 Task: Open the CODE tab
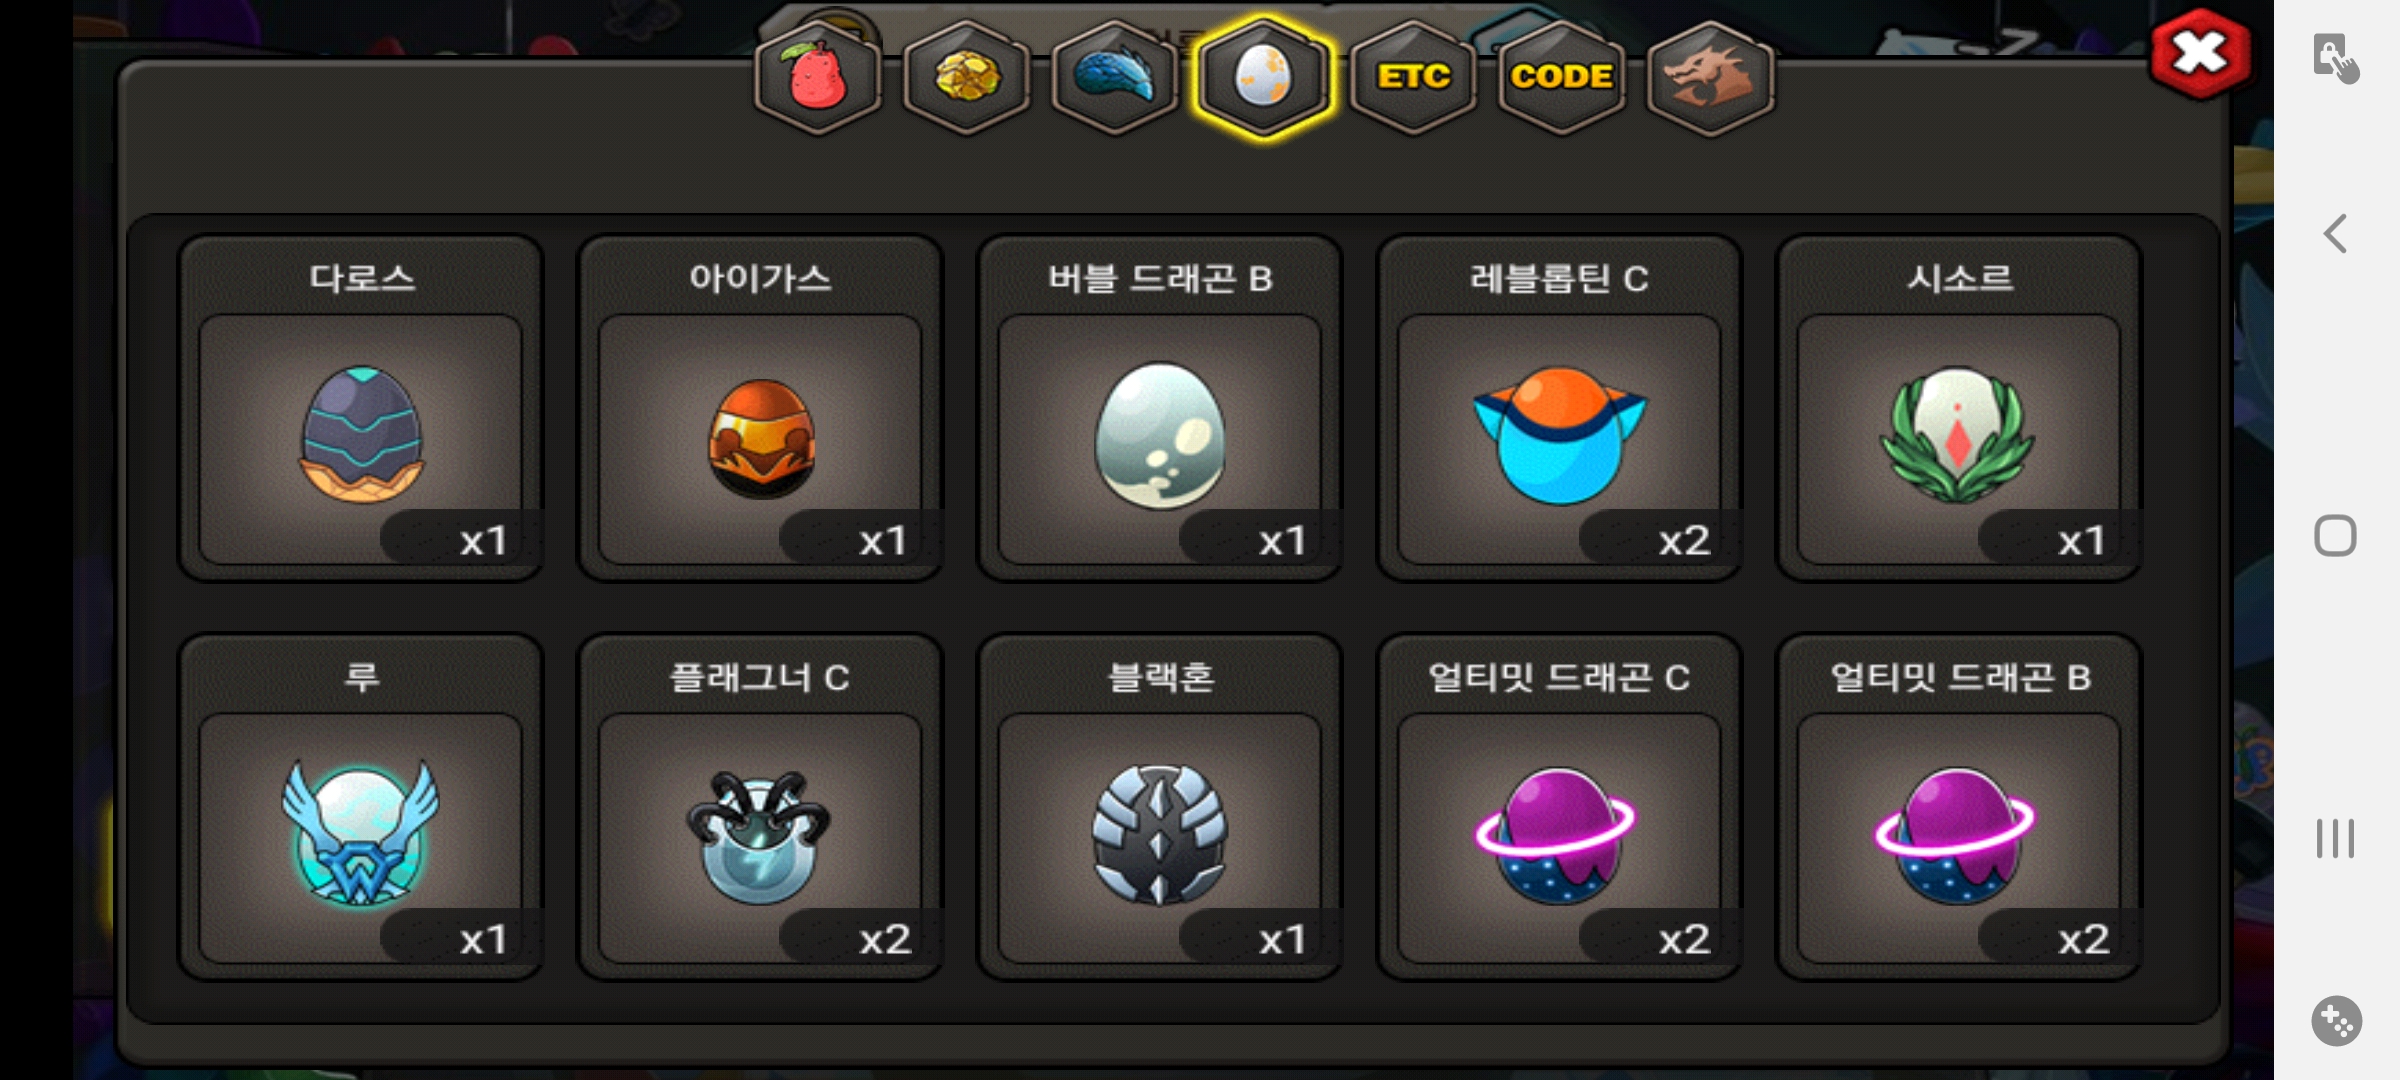click(1561, 78)
